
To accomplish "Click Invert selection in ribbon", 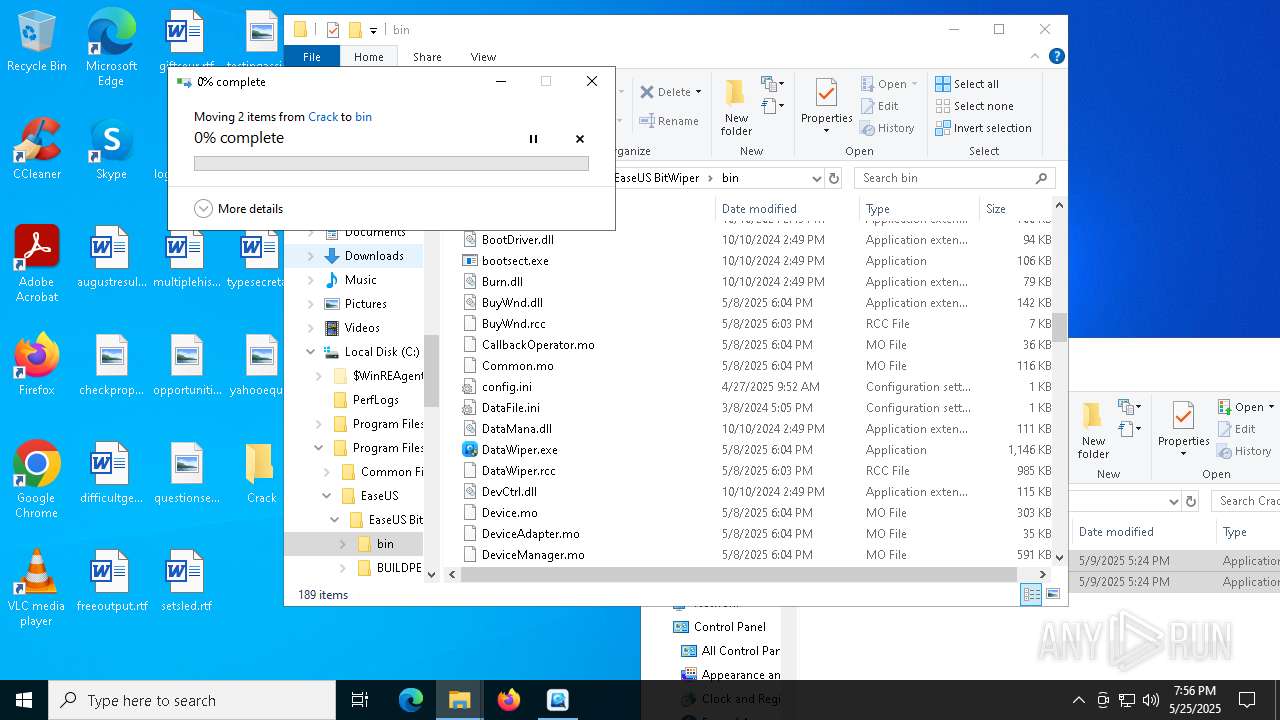I will click(x=984, y=128).
